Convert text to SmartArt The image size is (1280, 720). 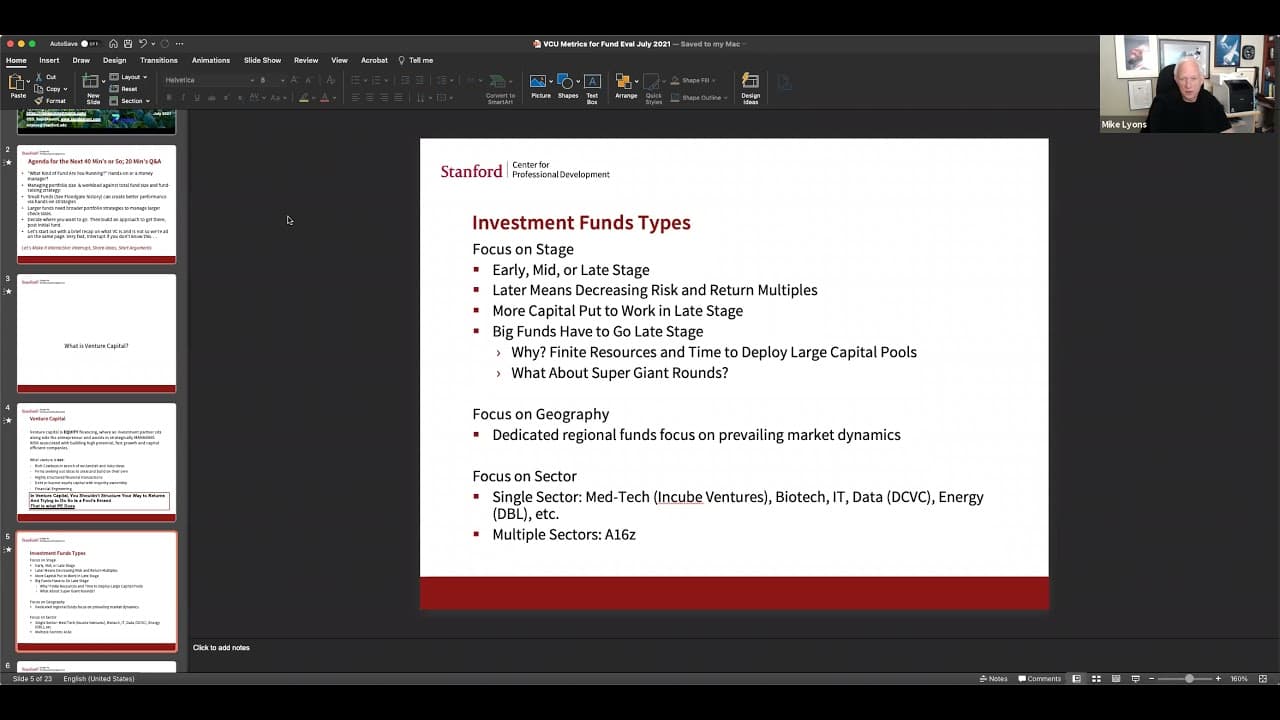coord(500,88)
